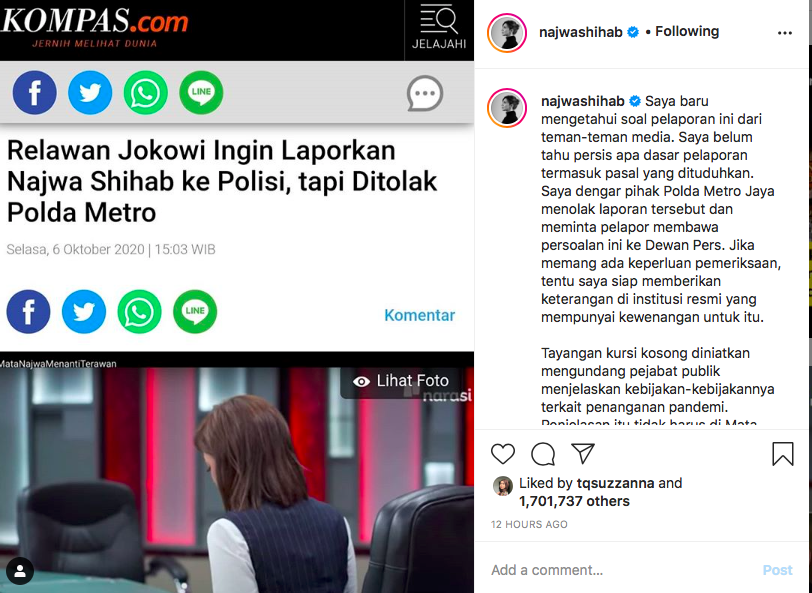Save post with bookmark icon

[x=782, y=454]
